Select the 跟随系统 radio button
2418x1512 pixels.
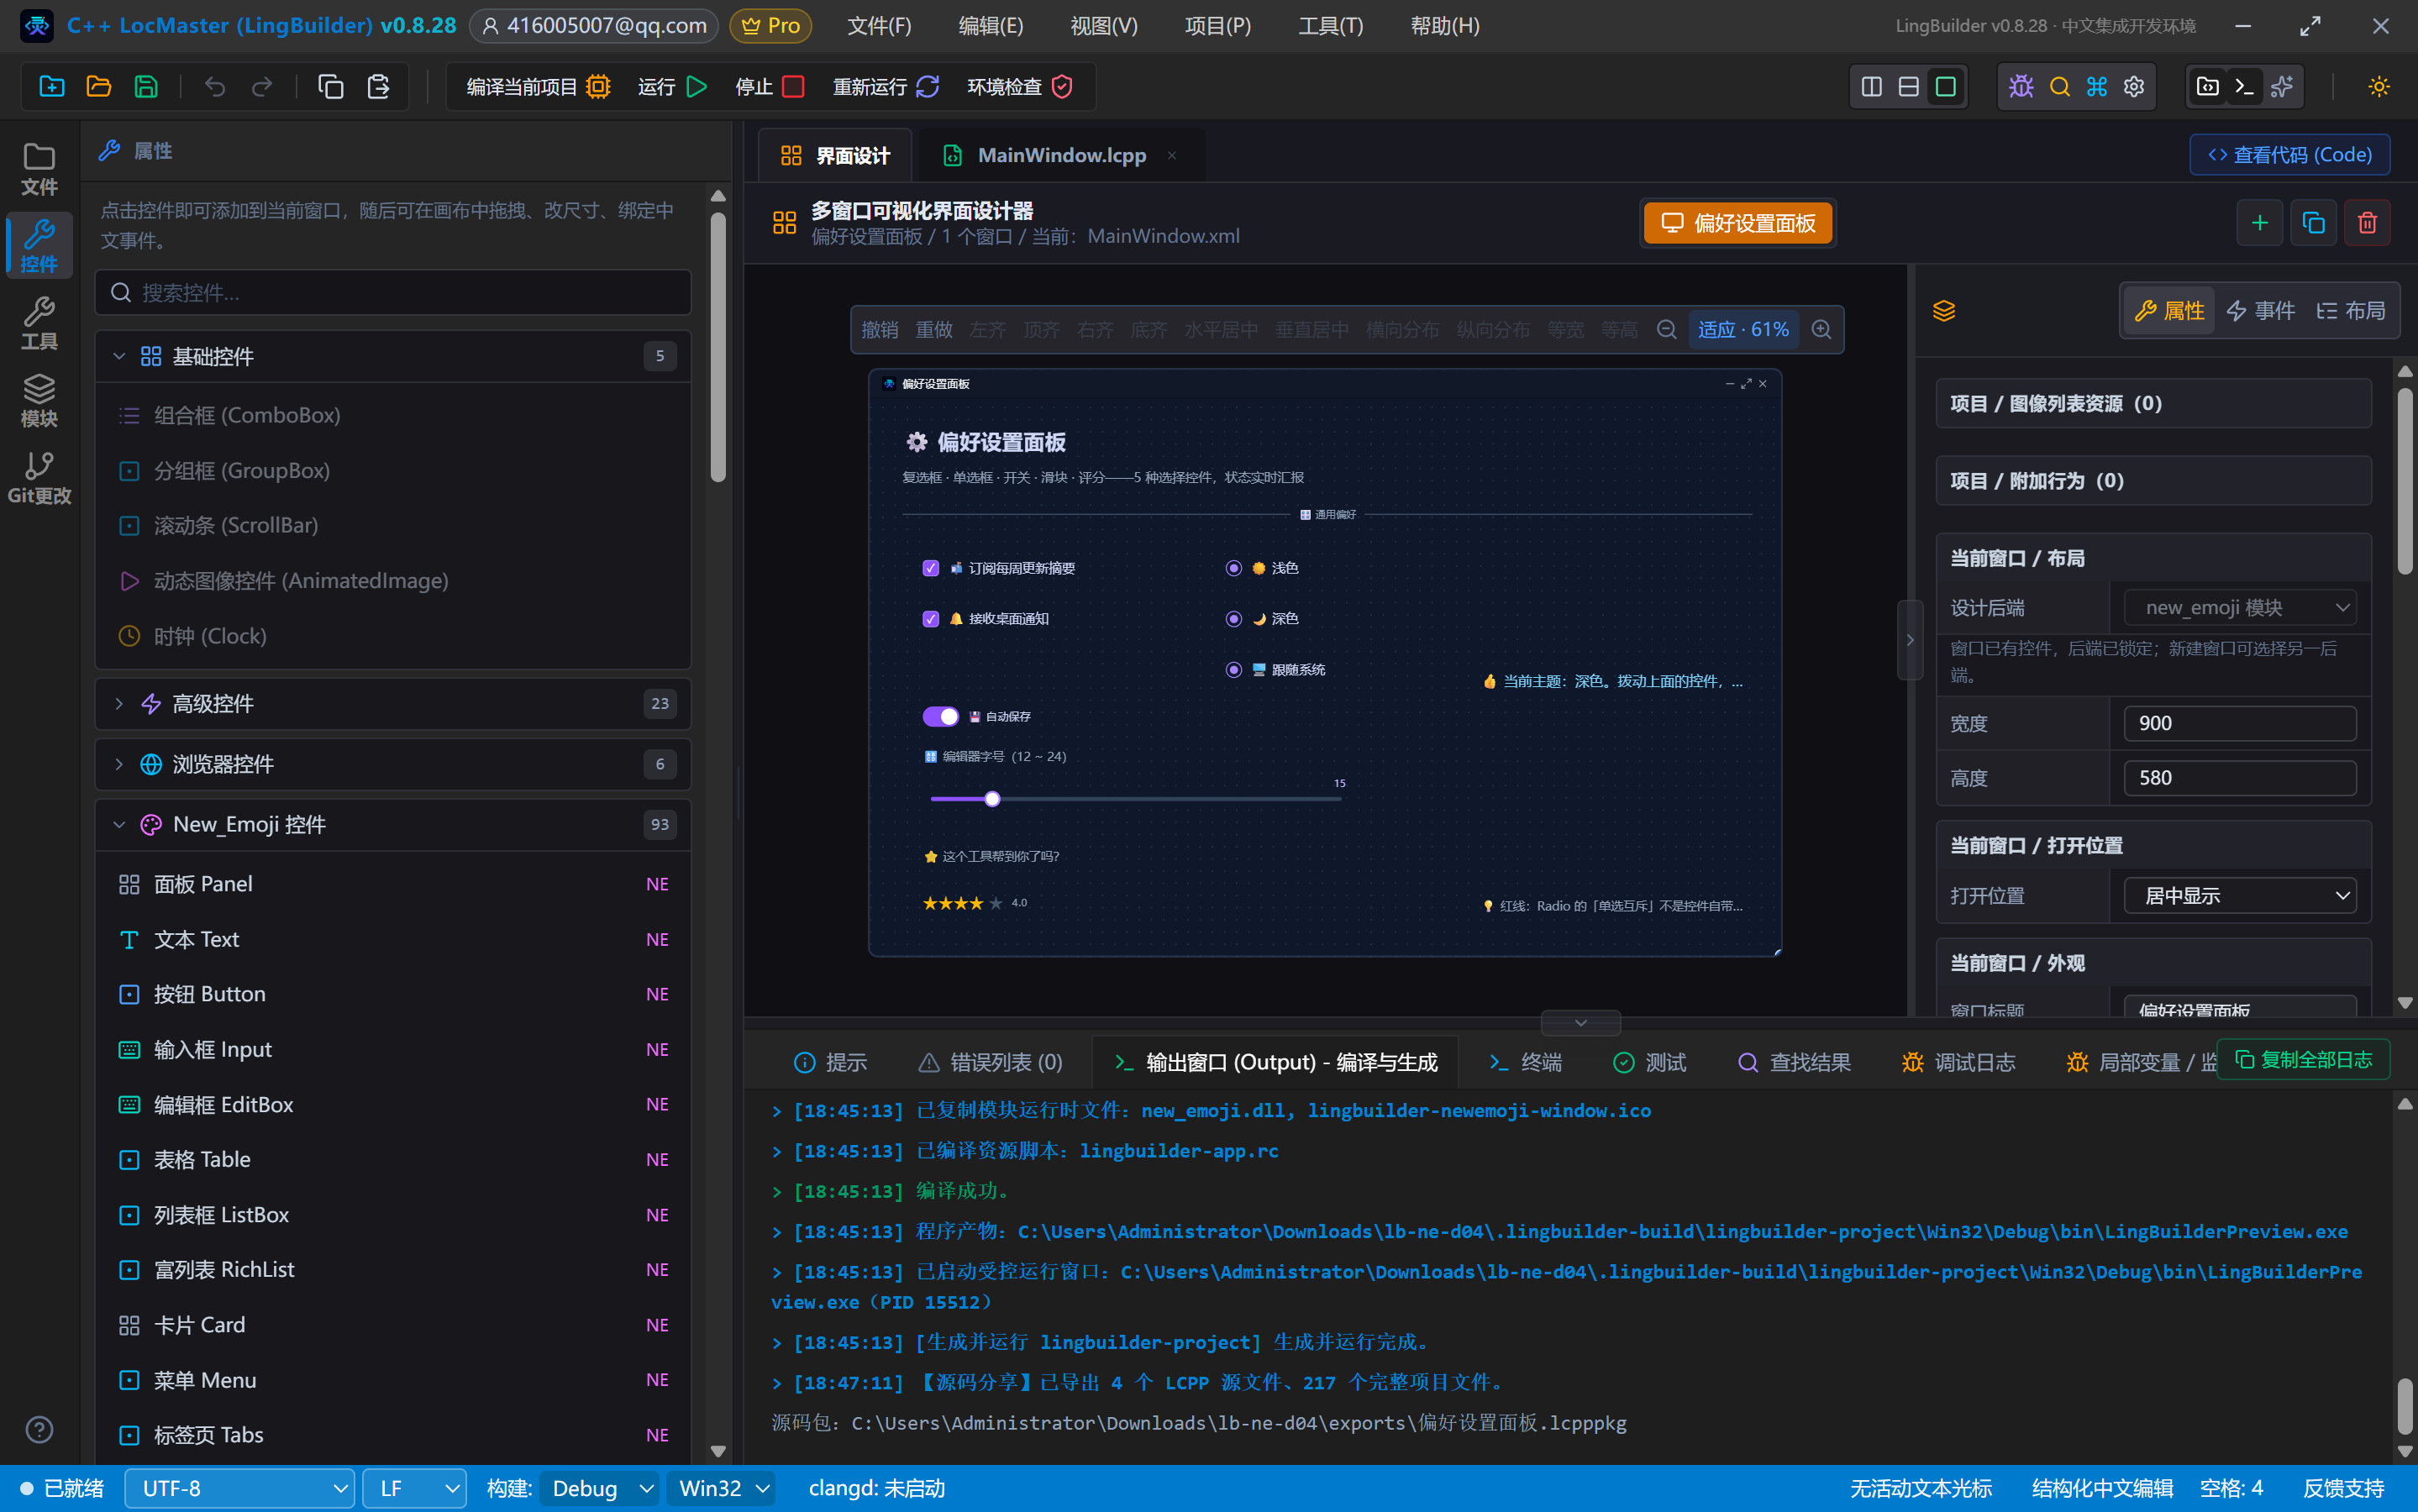tap(1234, 670)
